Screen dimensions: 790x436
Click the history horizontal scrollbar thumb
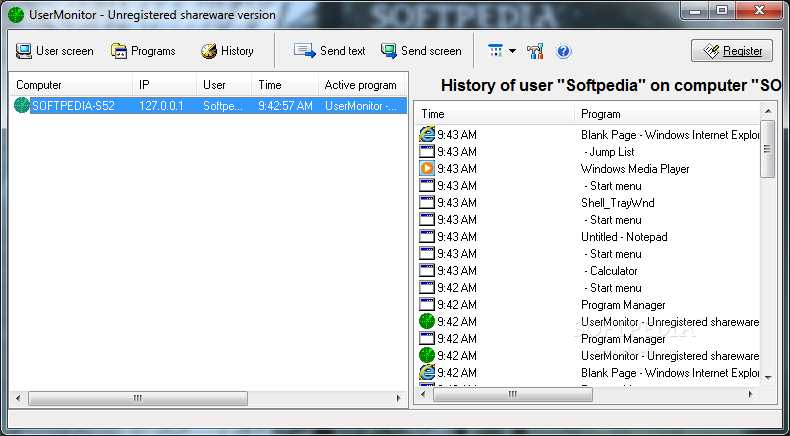(x=512, y=395)
